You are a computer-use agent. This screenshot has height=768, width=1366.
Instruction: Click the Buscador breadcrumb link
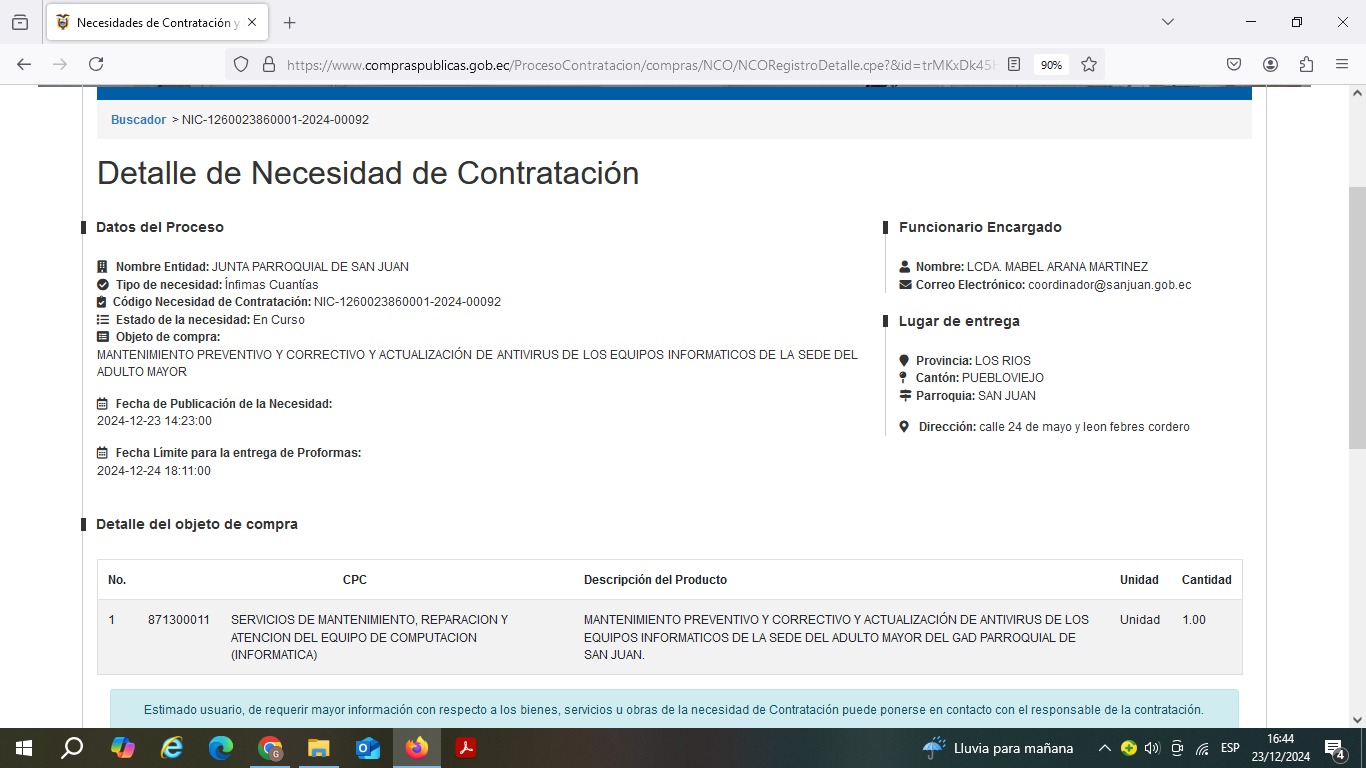click(x=138, y=120)
